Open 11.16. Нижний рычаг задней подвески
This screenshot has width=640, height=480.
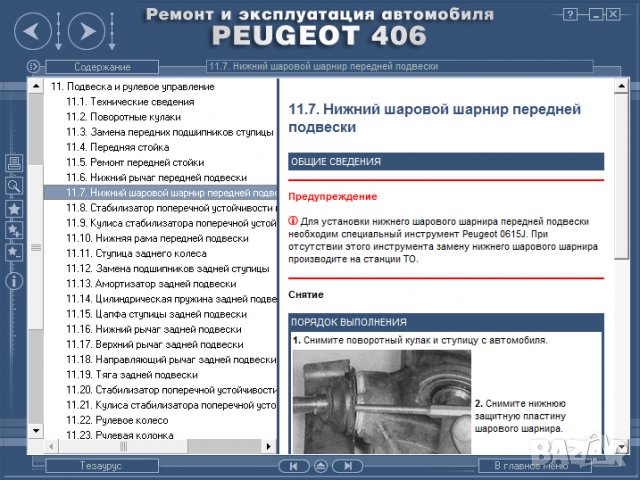point(154,329)
